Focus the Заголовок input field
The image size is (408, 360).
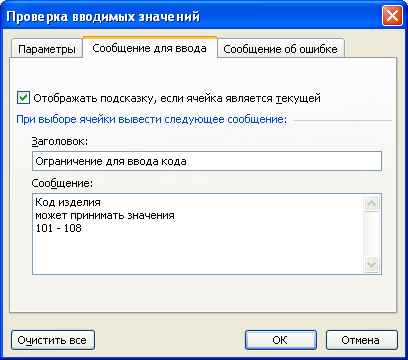point(207,161)
